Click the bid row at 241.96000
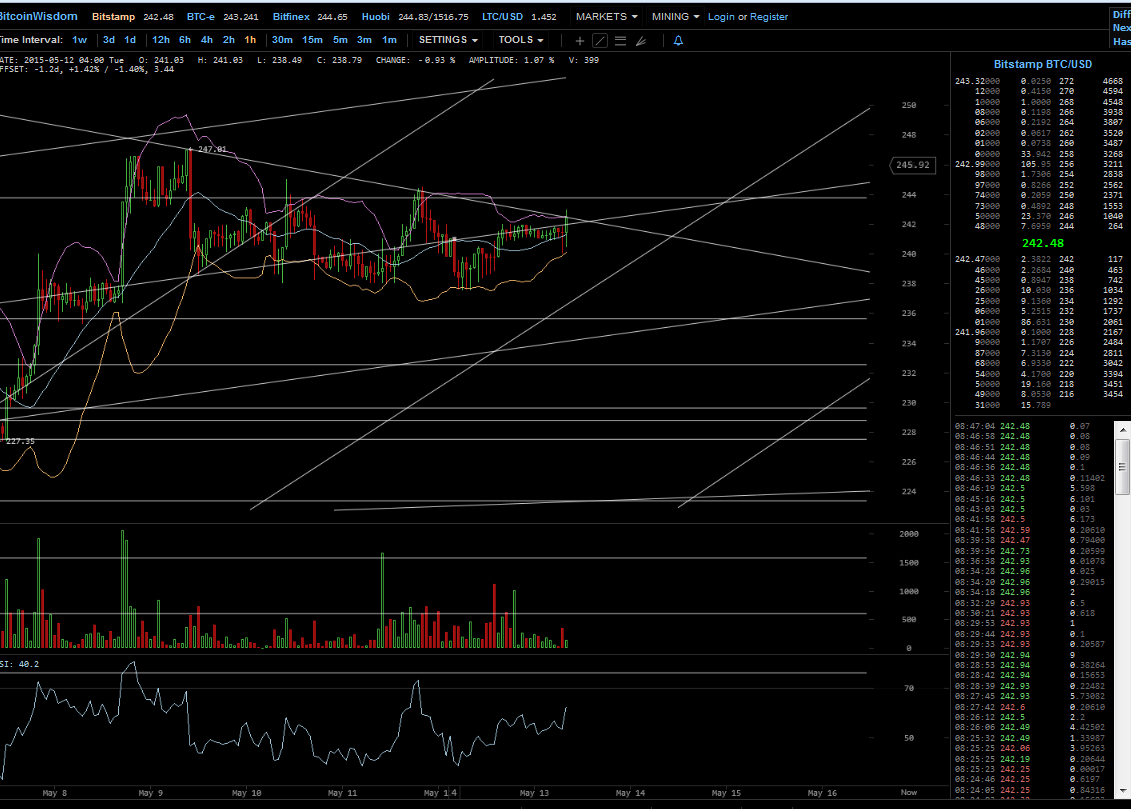 (x=1039, y=332)
